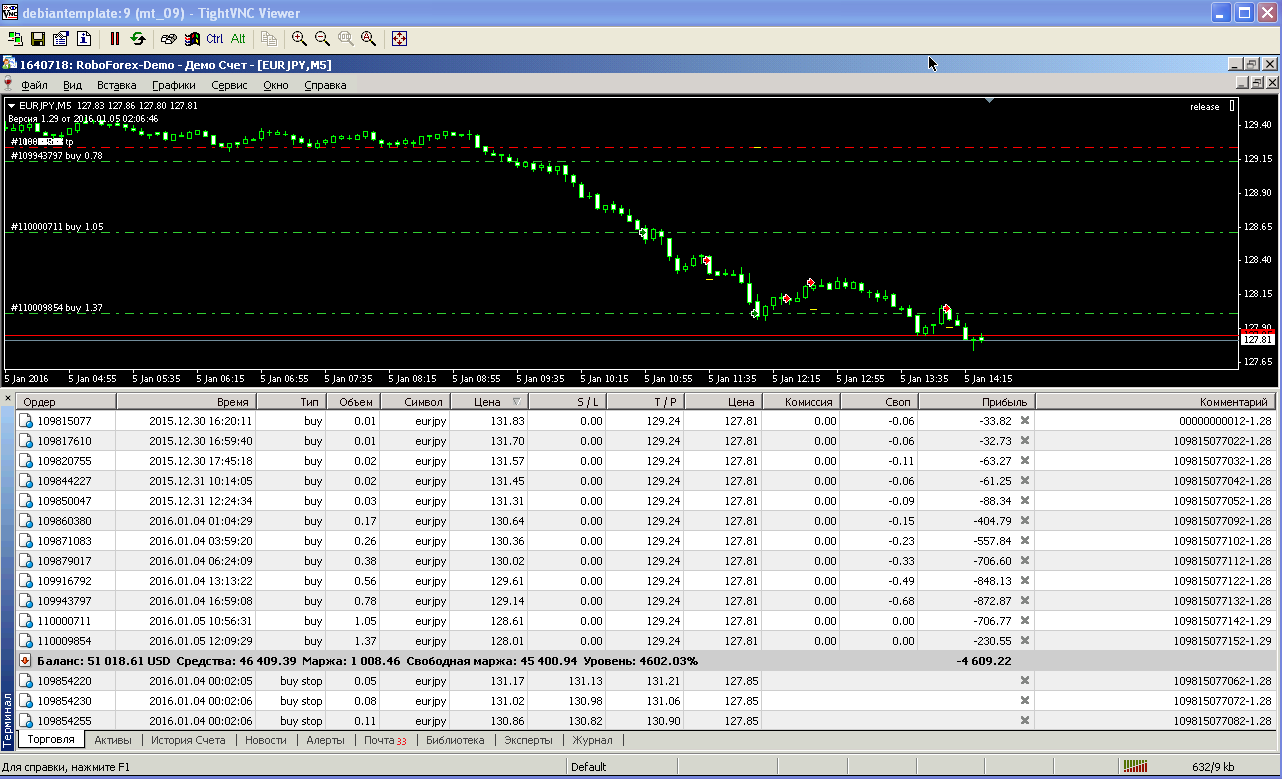The image size is (1282, 779).
Task: Click pending order icon of 109854230
Action: [27, 701]
